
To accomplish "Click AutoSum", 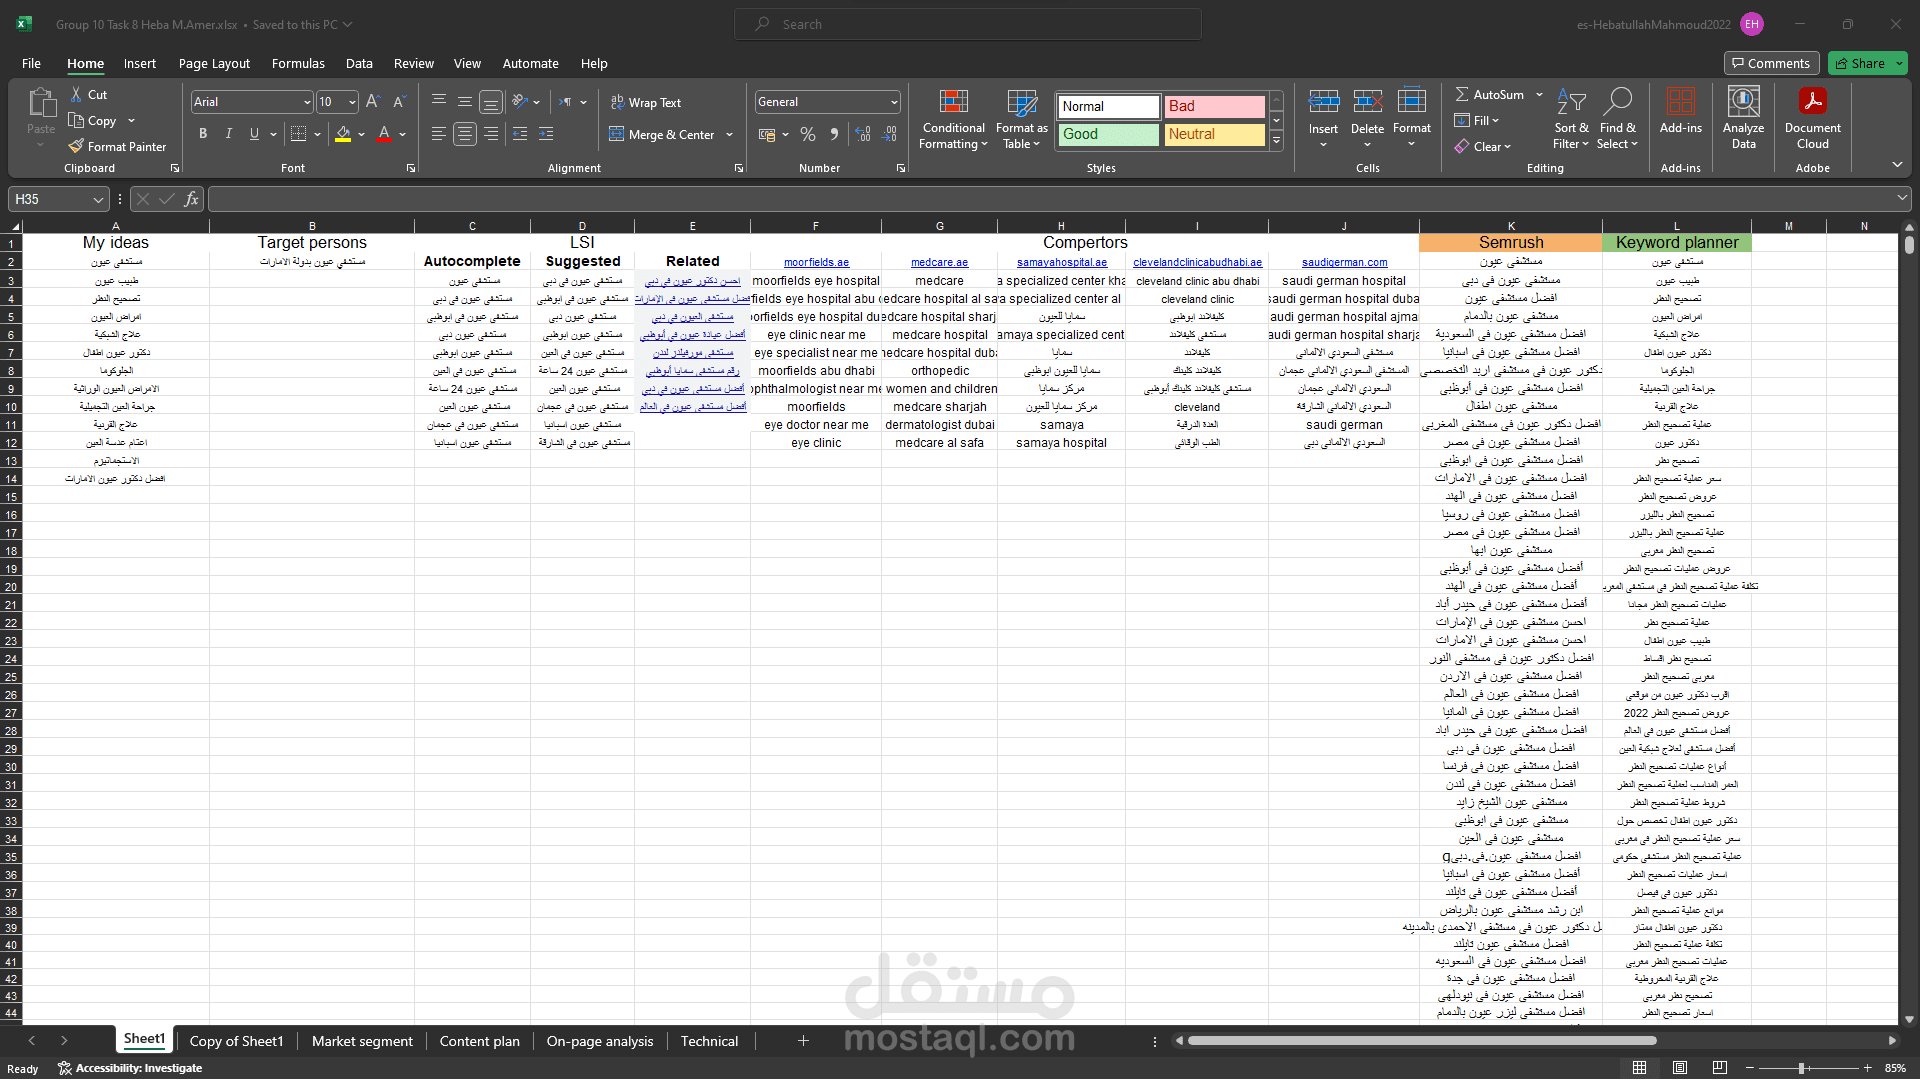I will 1489,94.
